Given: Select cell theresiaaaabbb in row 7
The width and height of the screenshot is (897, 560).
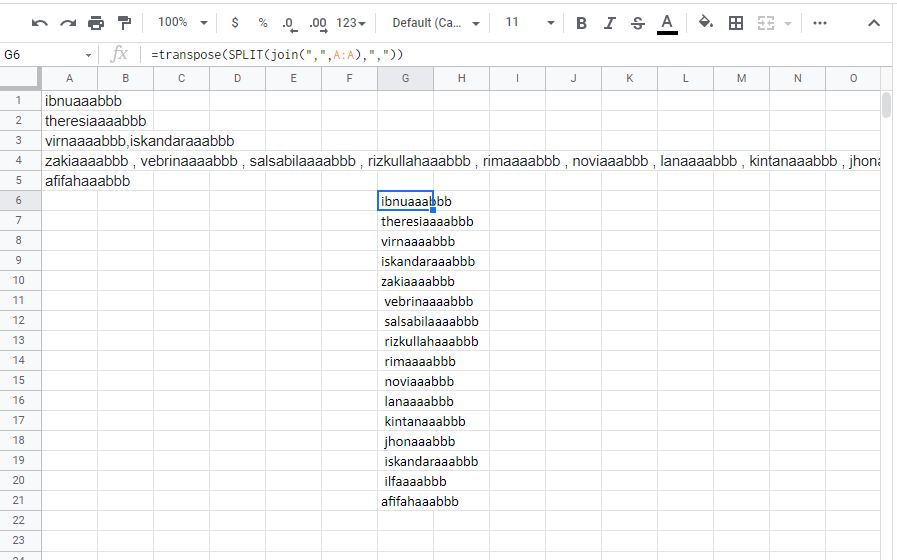Looking at the screenshot, I should coord(406,221).
